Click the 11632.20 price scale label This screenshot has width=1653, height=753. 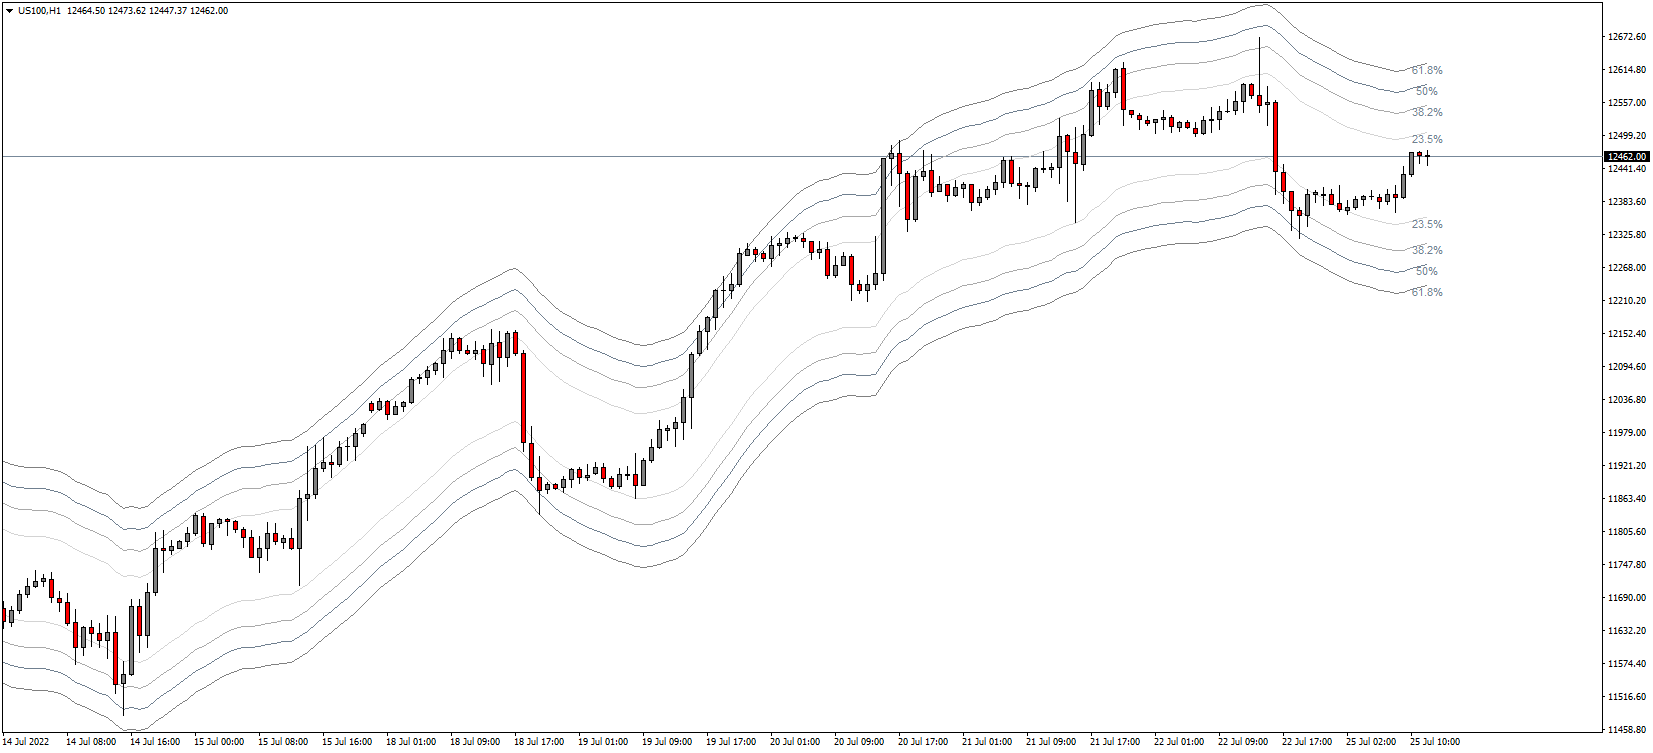point(1627,631)
